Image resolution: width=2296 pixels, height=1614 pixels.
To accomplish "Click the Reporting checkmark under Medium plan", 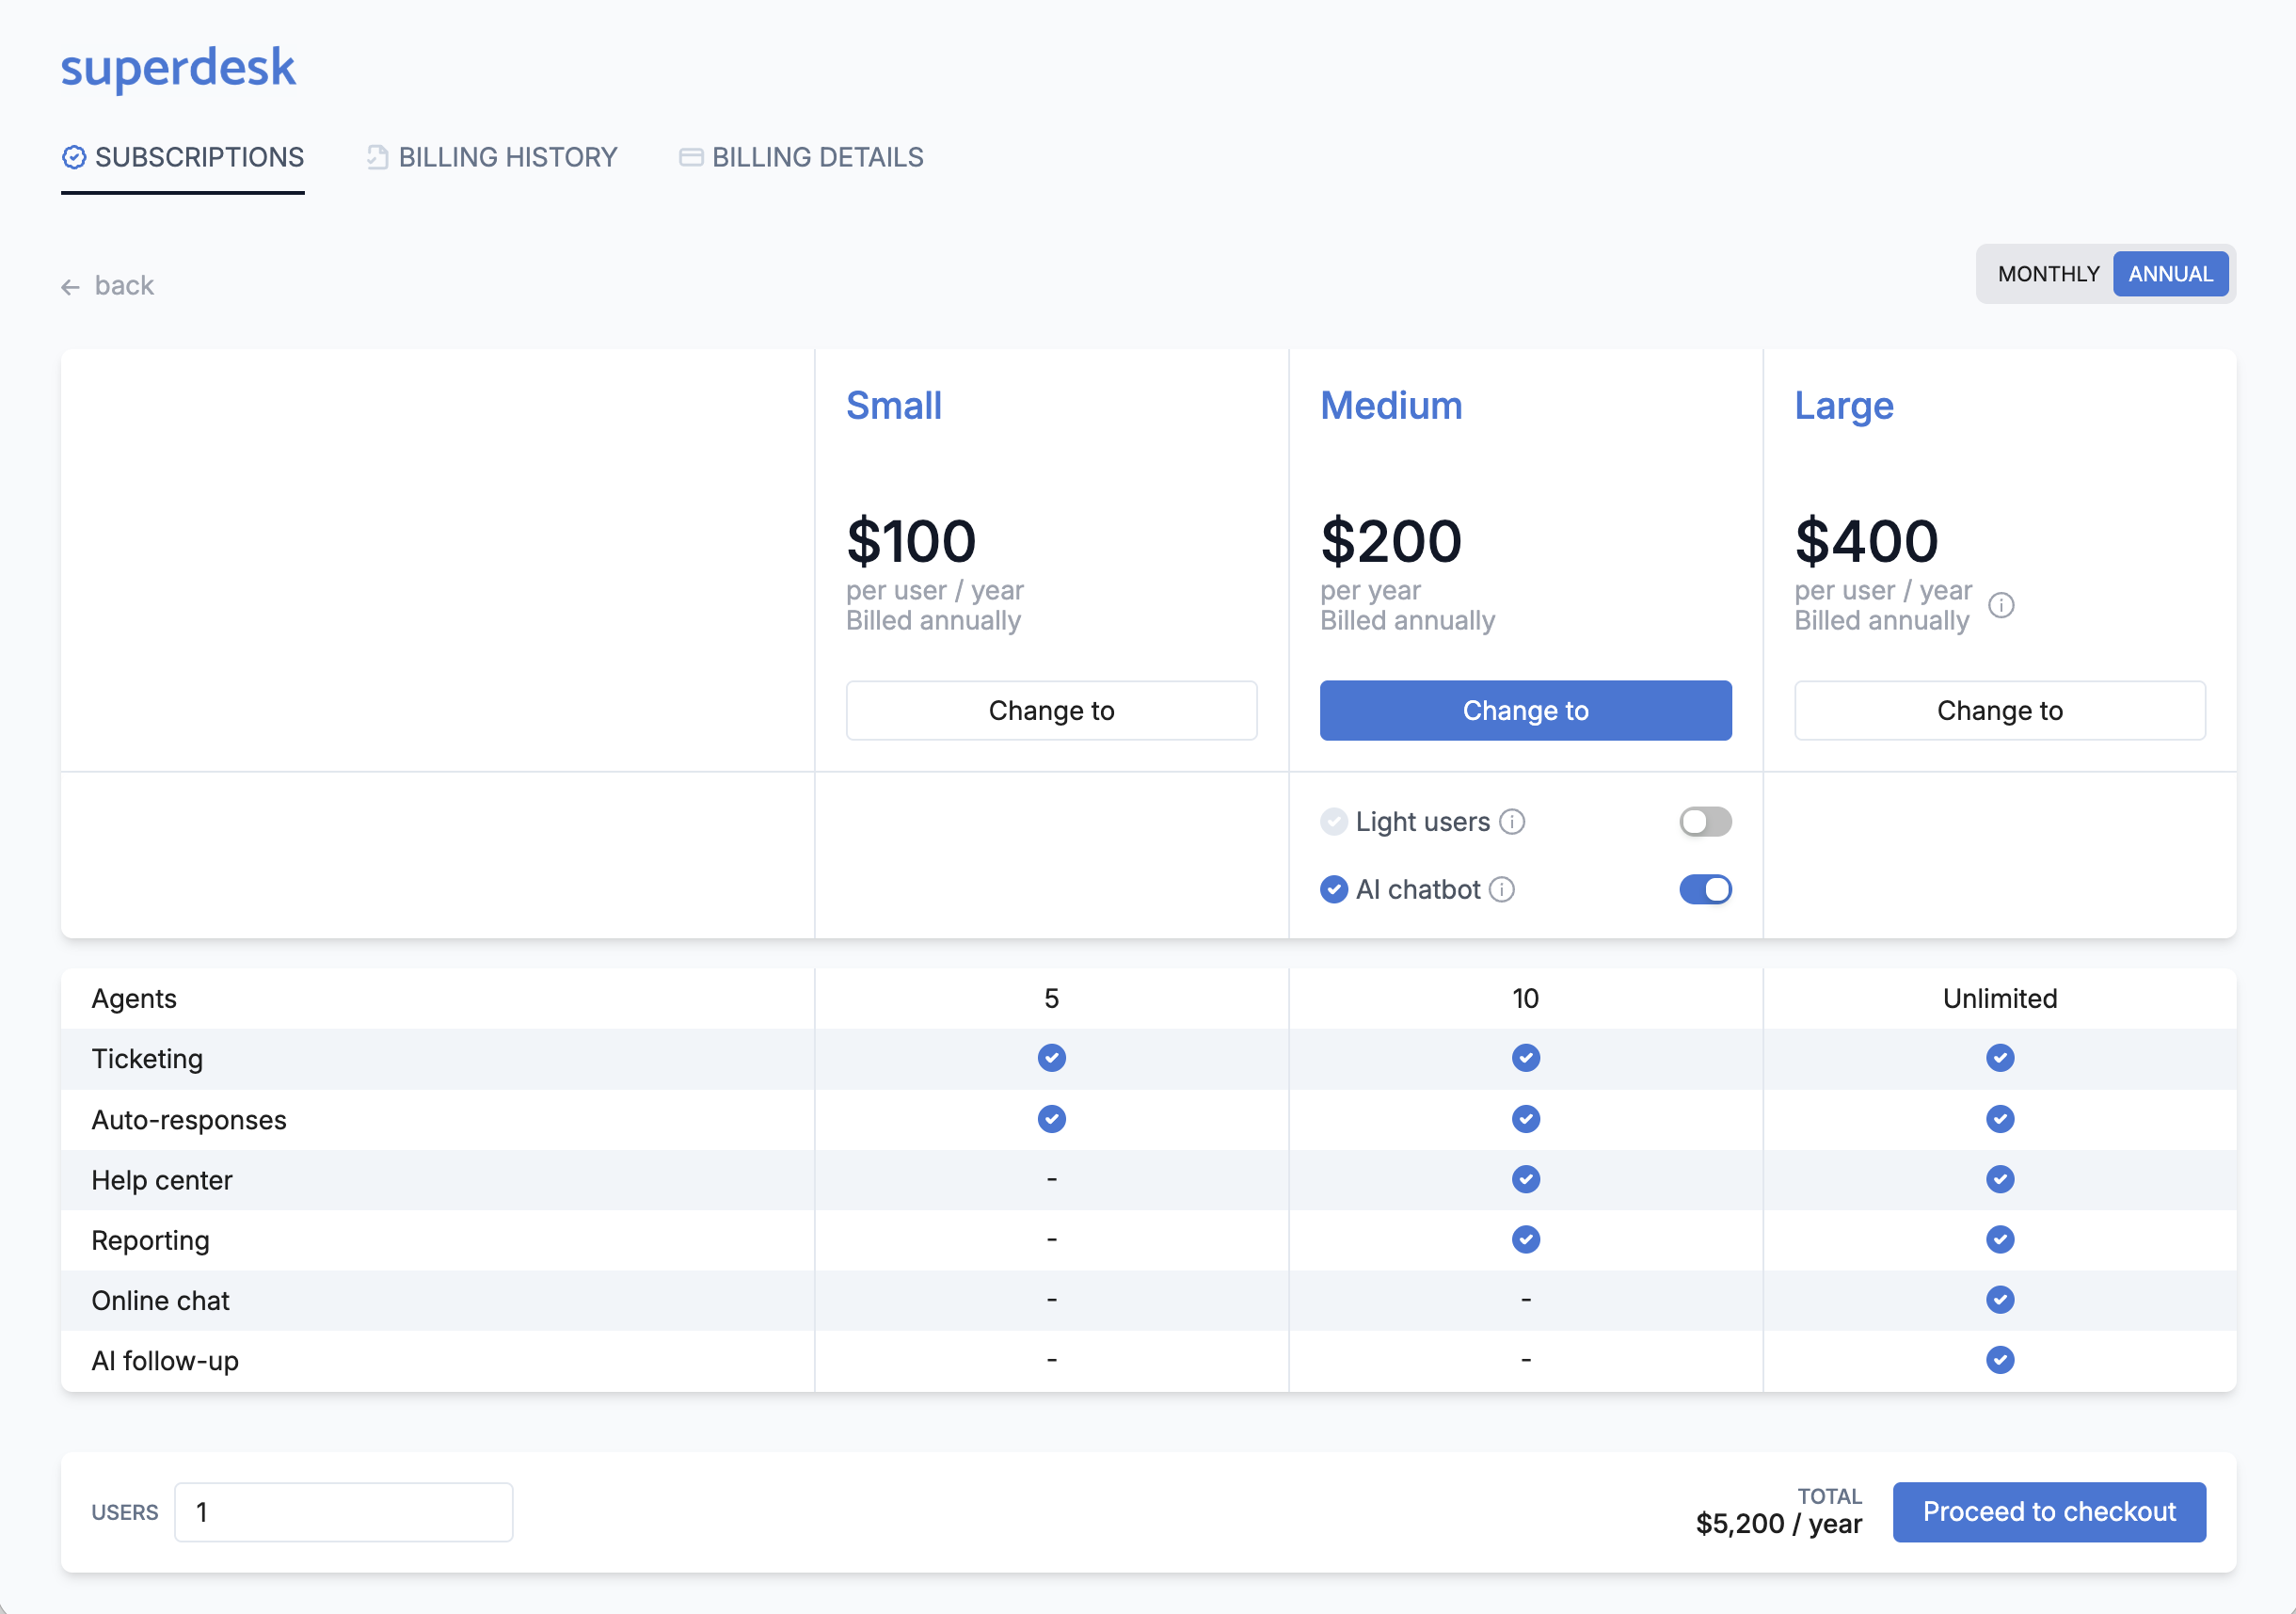I will point(1526,1240).
